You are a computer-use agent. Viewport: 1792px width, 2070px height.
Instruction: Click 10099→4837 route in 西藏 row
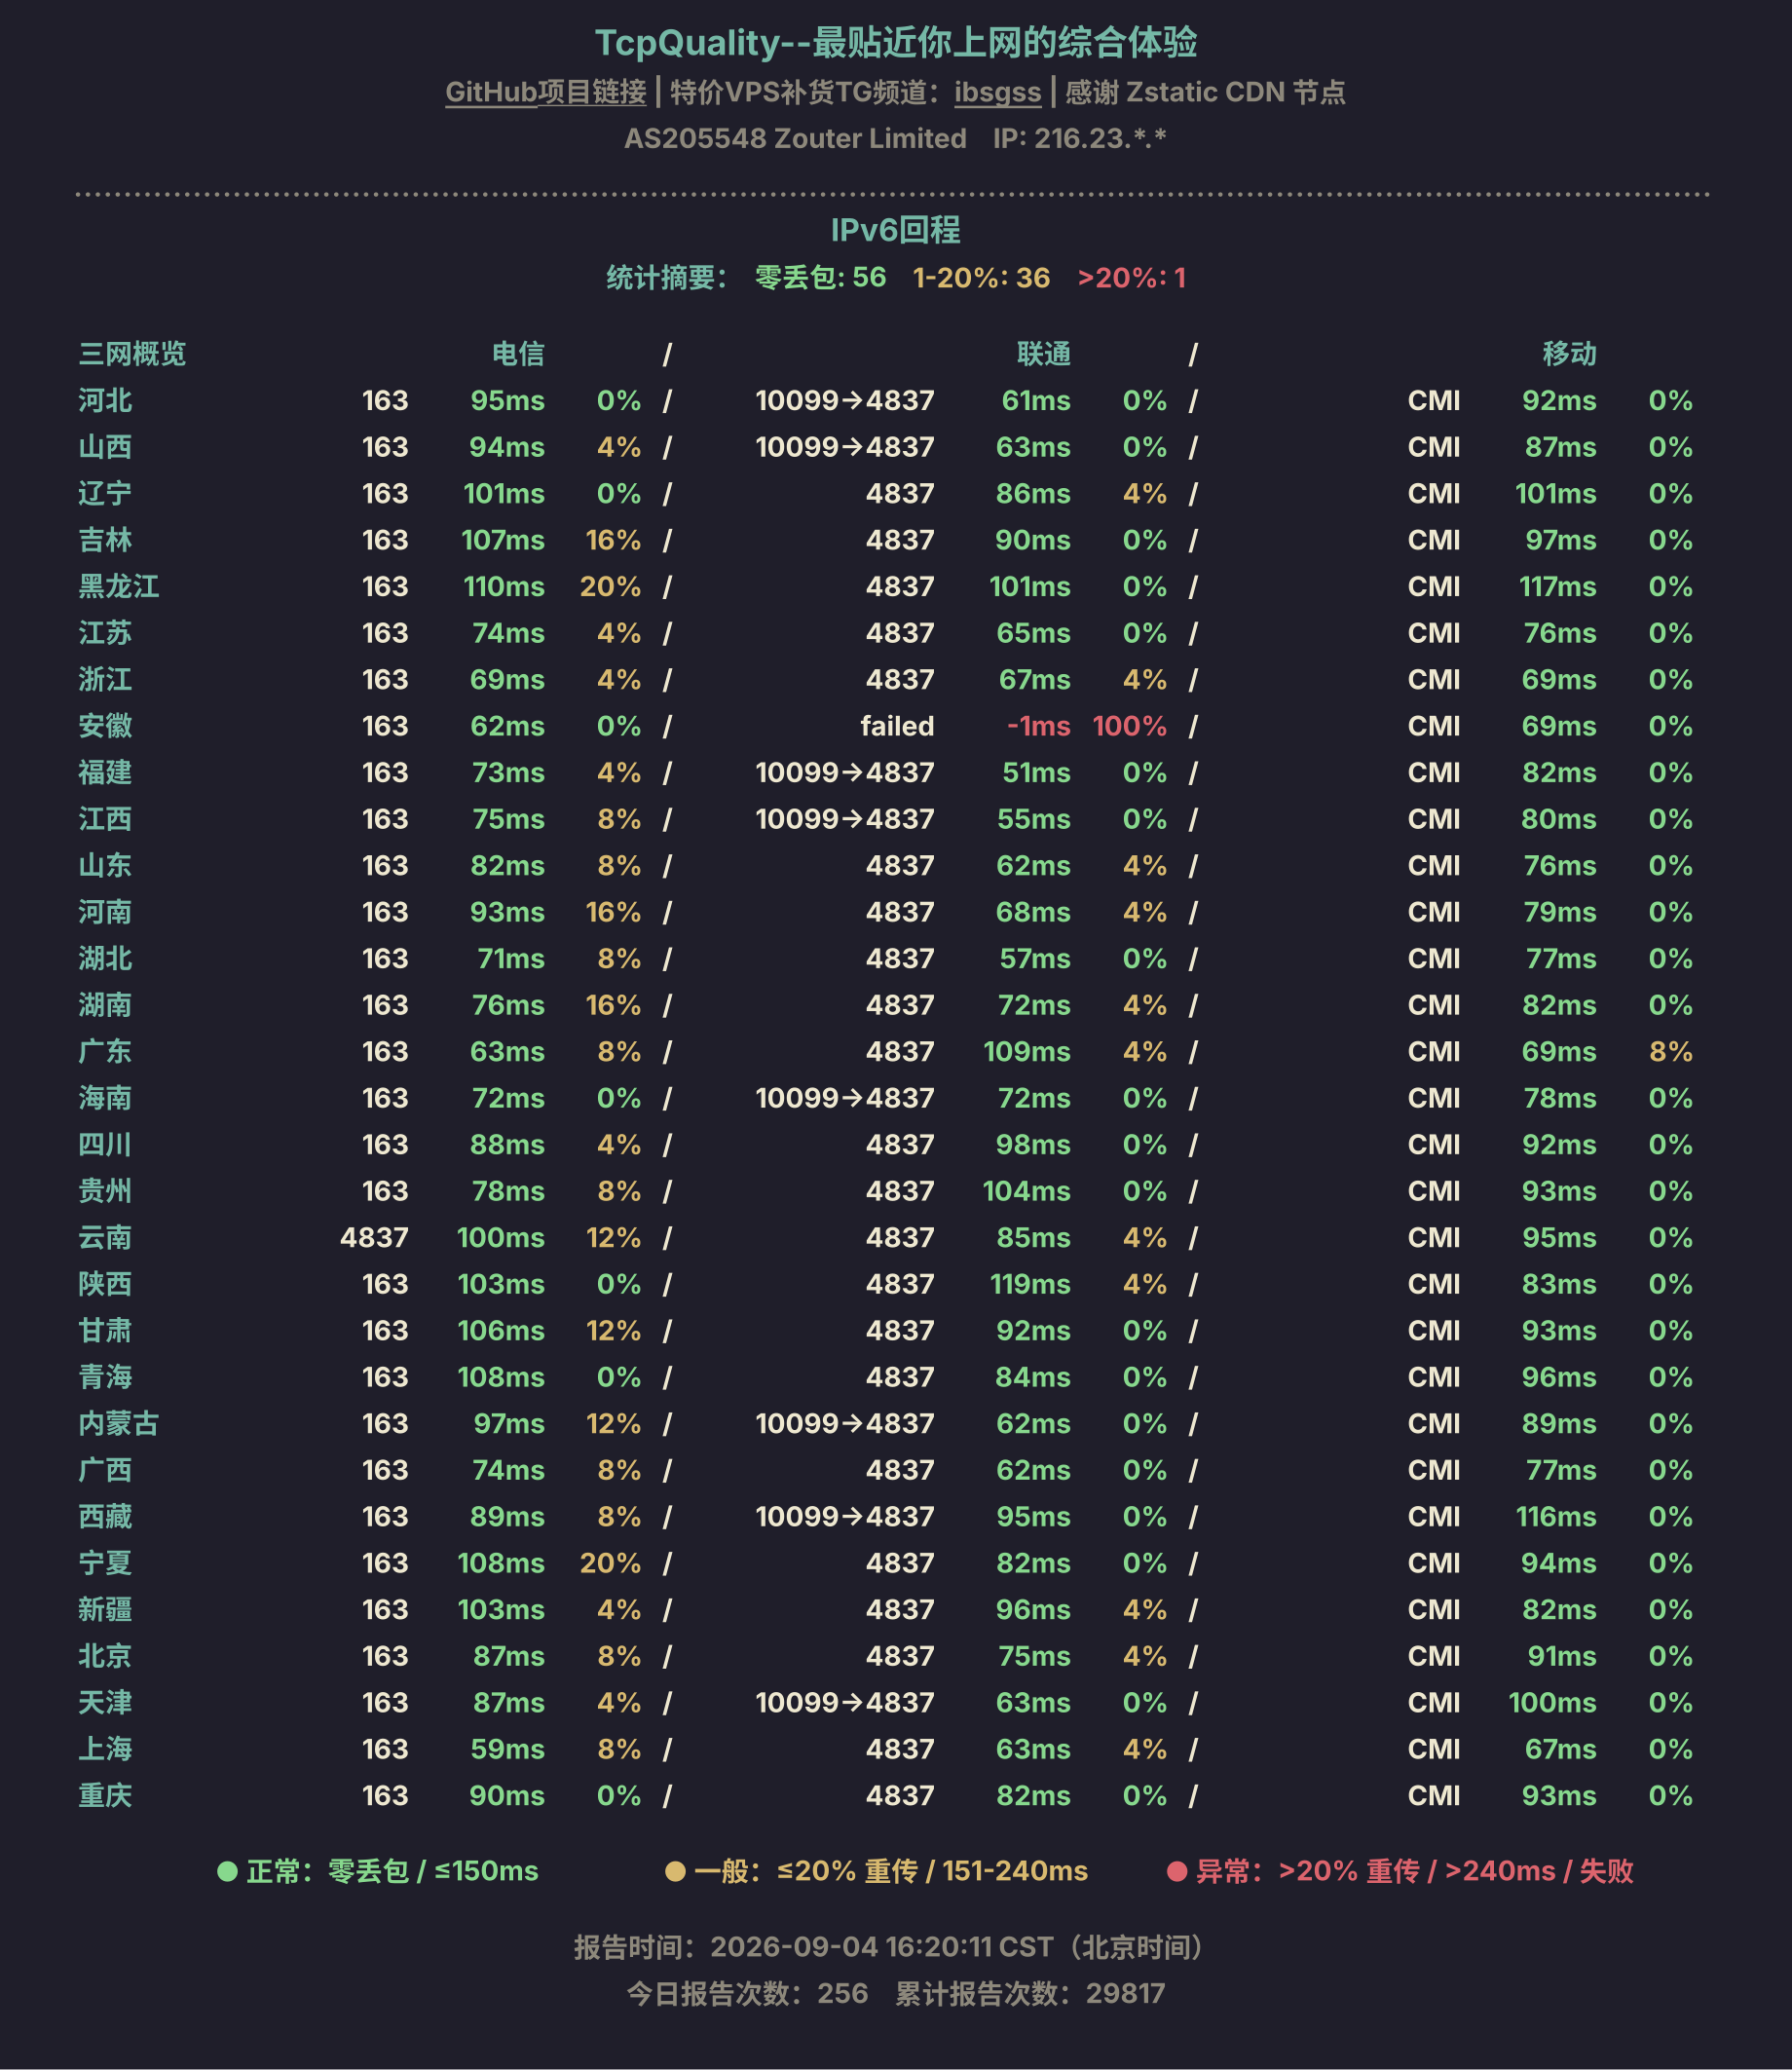(845, 1516)
